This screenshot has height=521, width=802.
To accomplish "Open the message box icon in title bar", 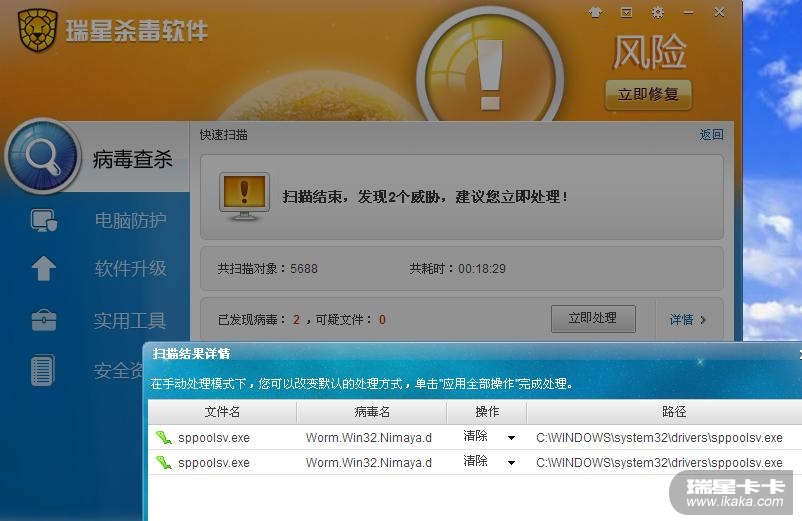I will (x=627, y=12).
